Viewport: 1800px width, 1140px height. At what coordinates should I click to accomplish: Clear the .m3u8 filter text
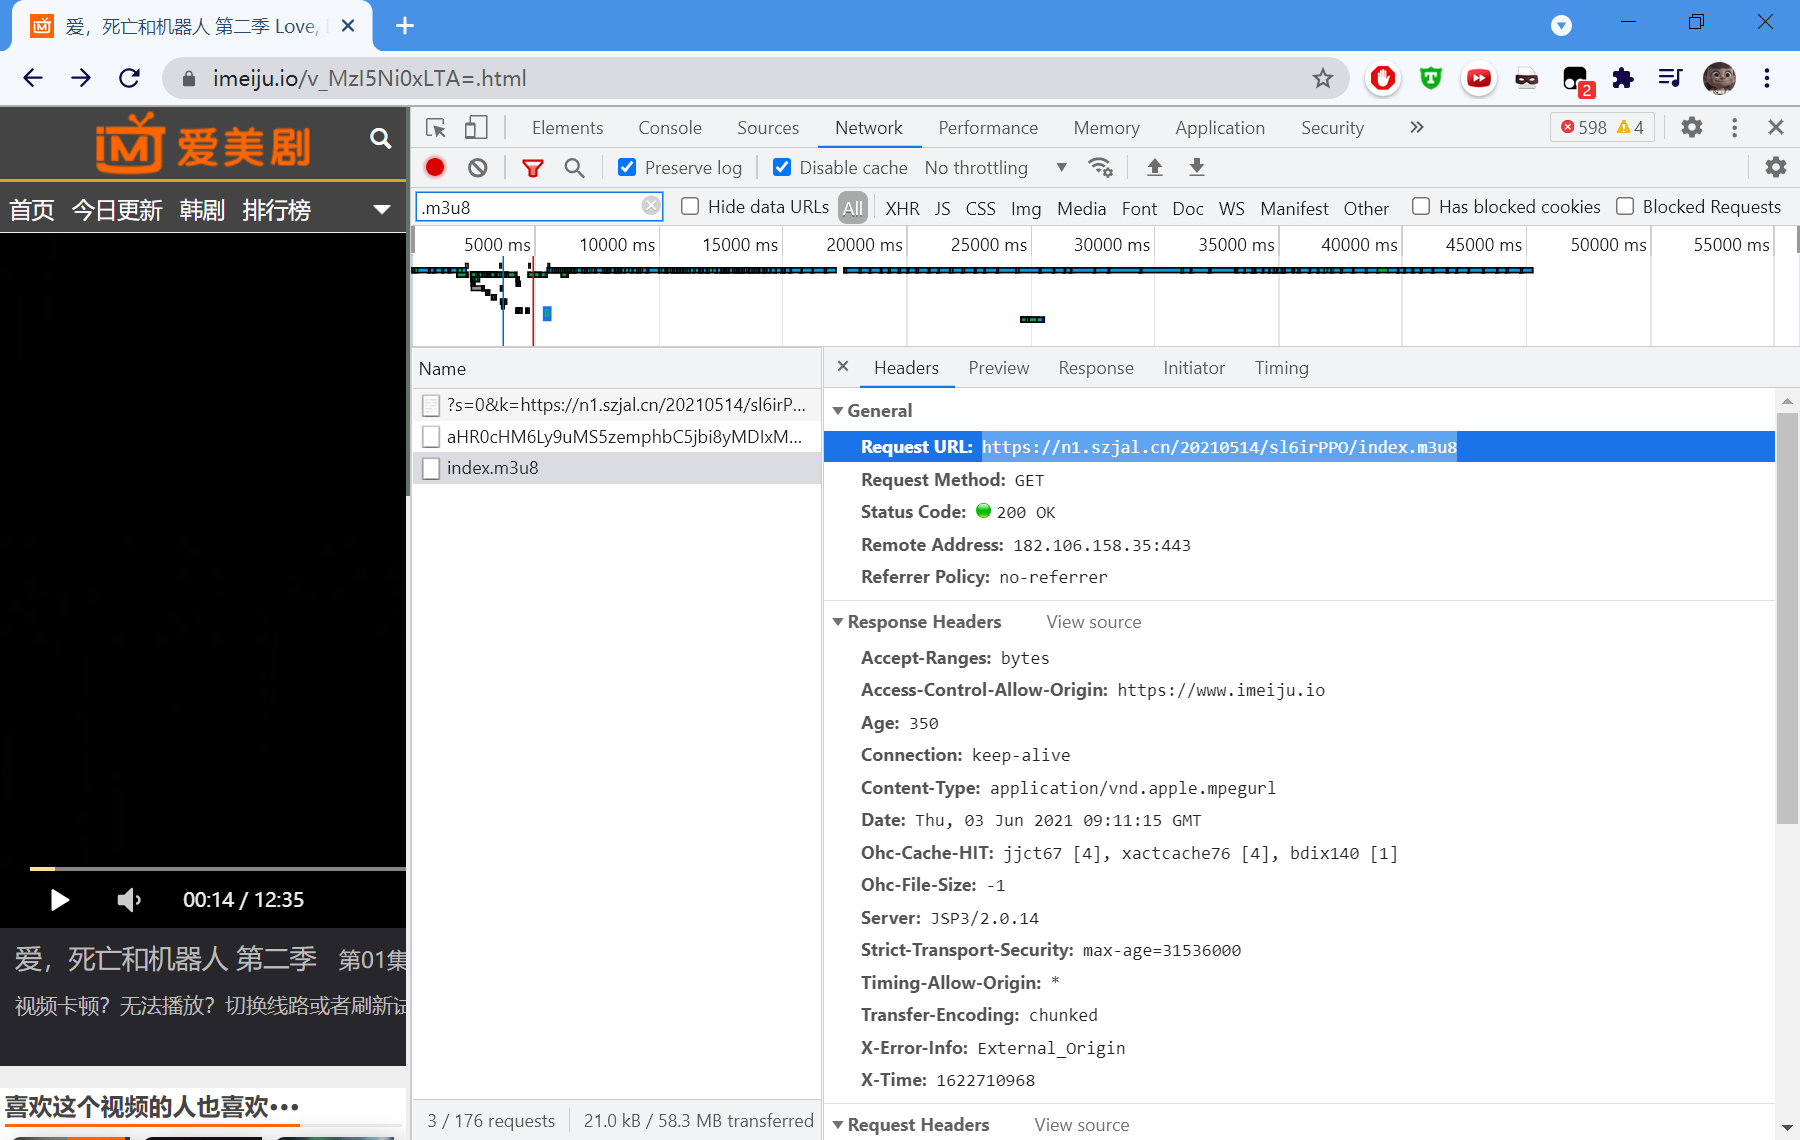[650, 206]
